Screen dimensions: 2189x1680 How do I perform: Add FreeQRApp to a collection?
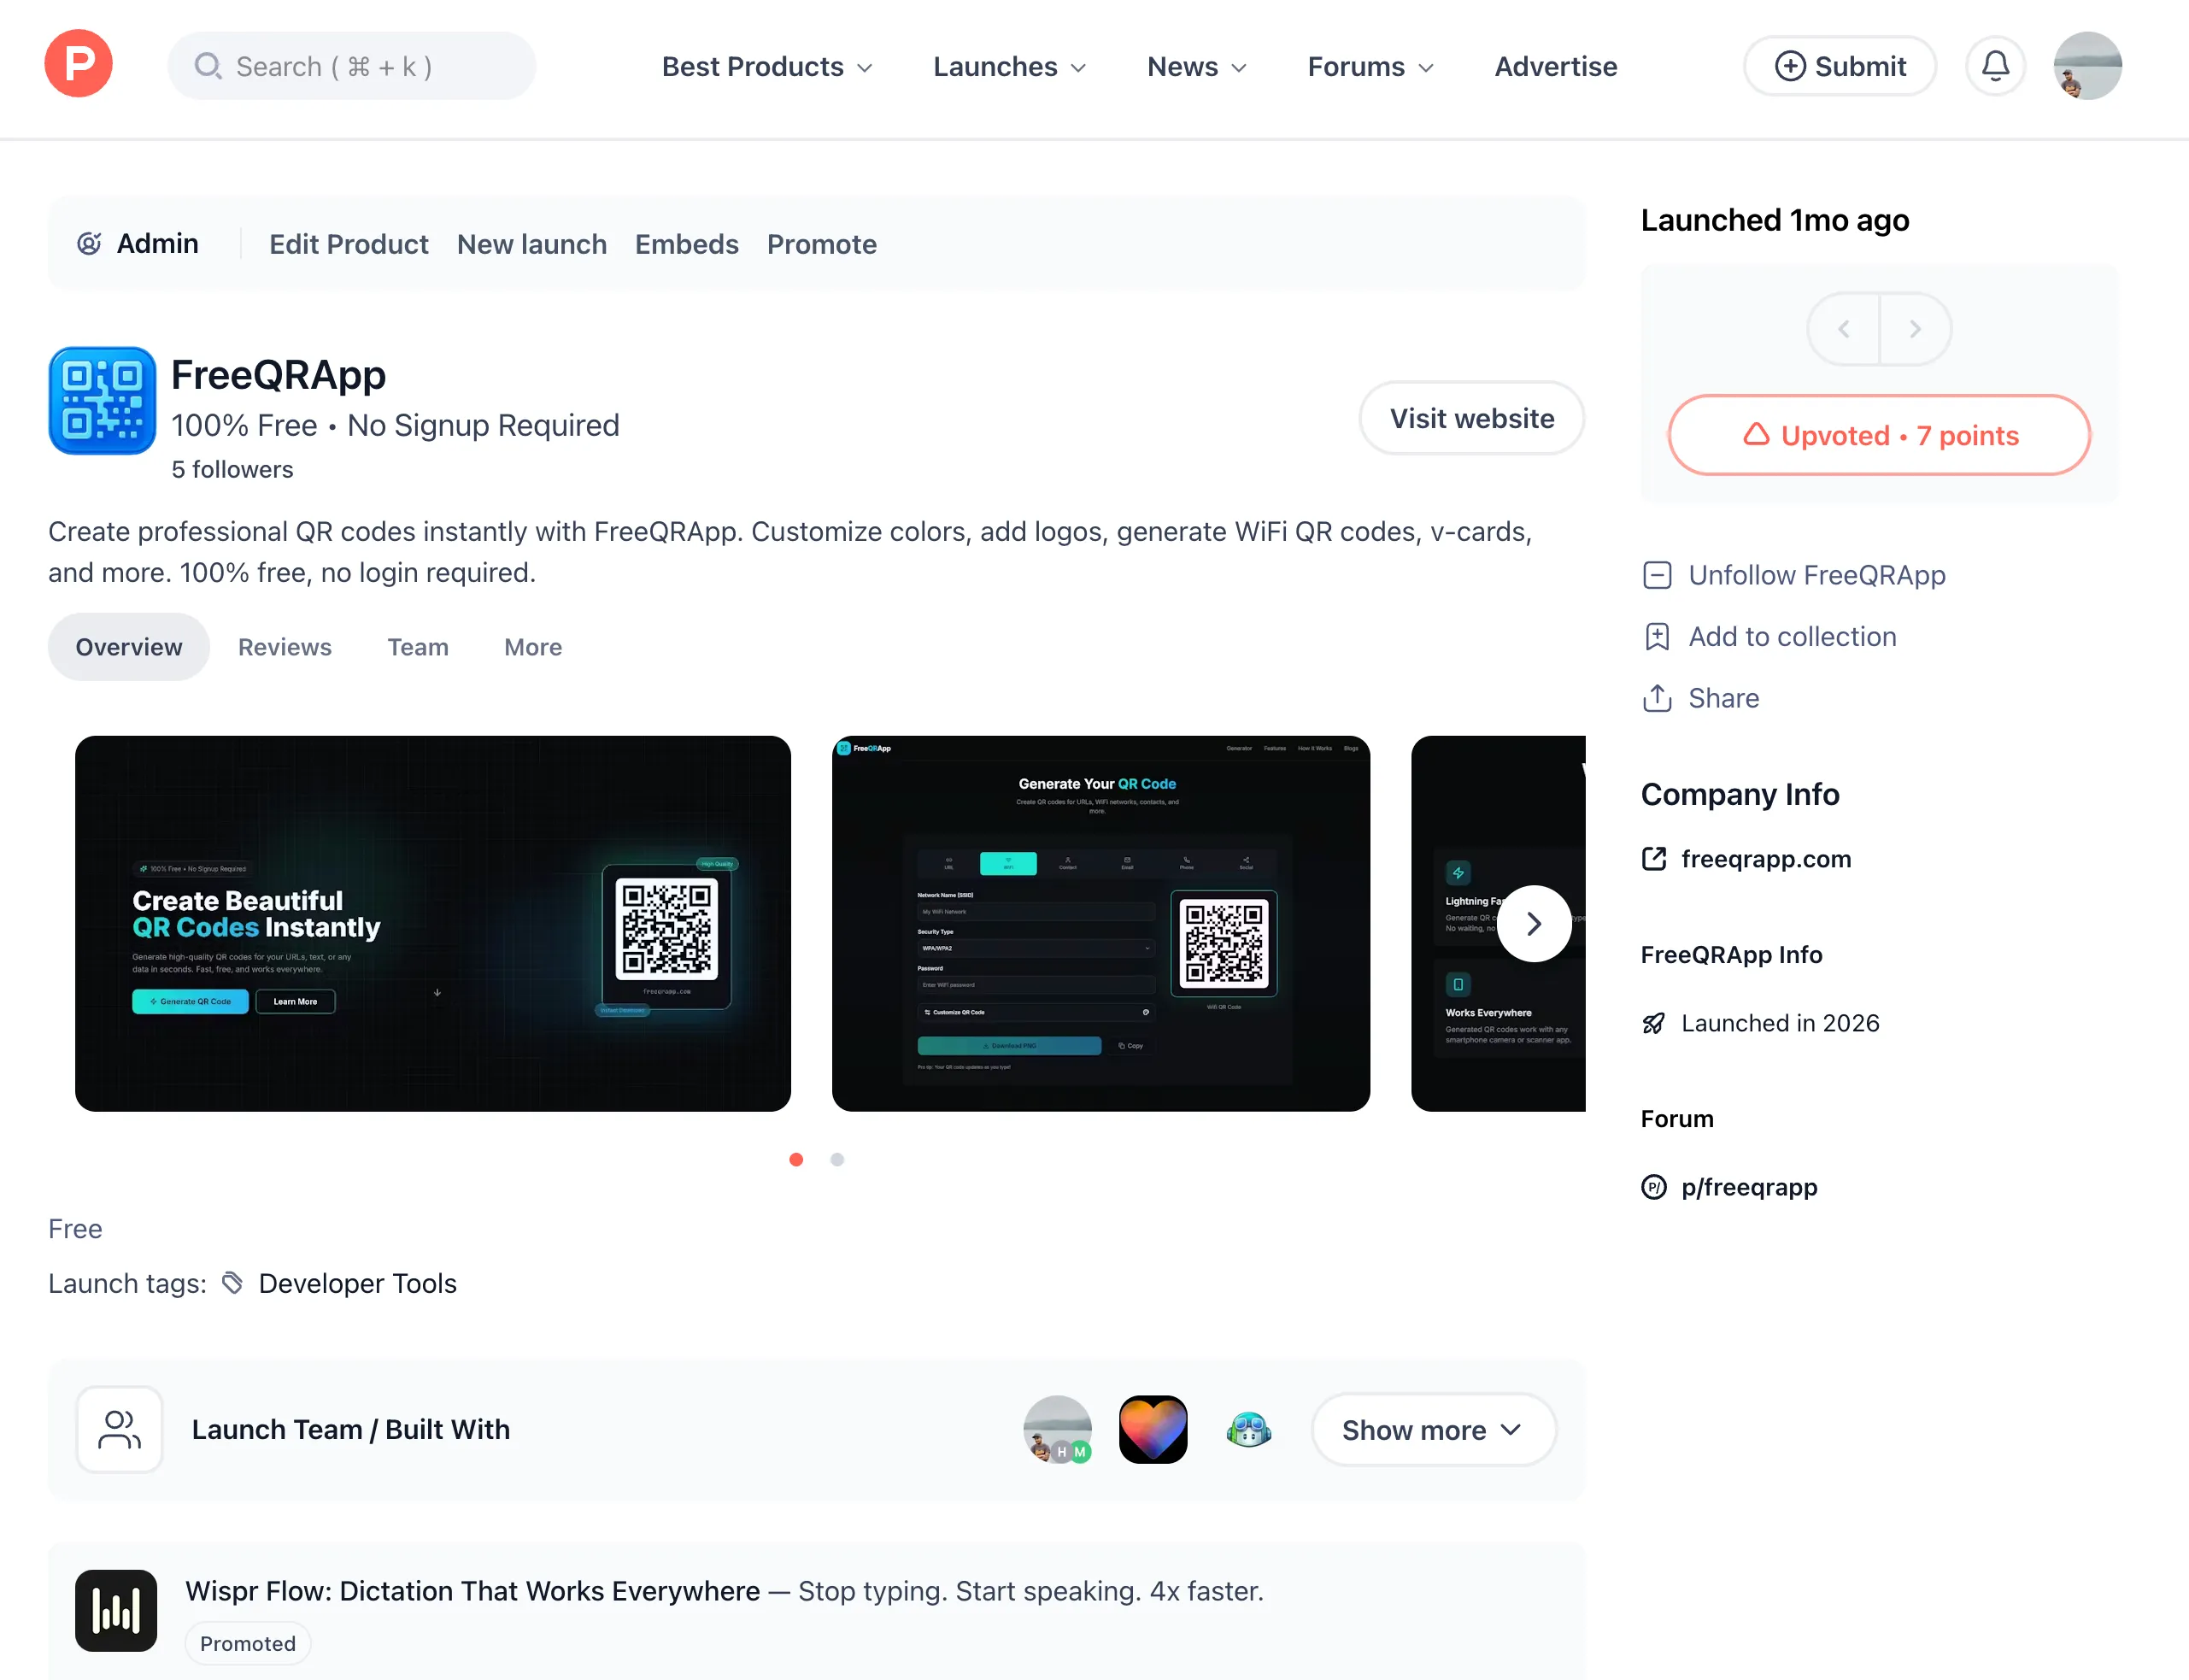pyautogui.click(x=1791, y=636)
